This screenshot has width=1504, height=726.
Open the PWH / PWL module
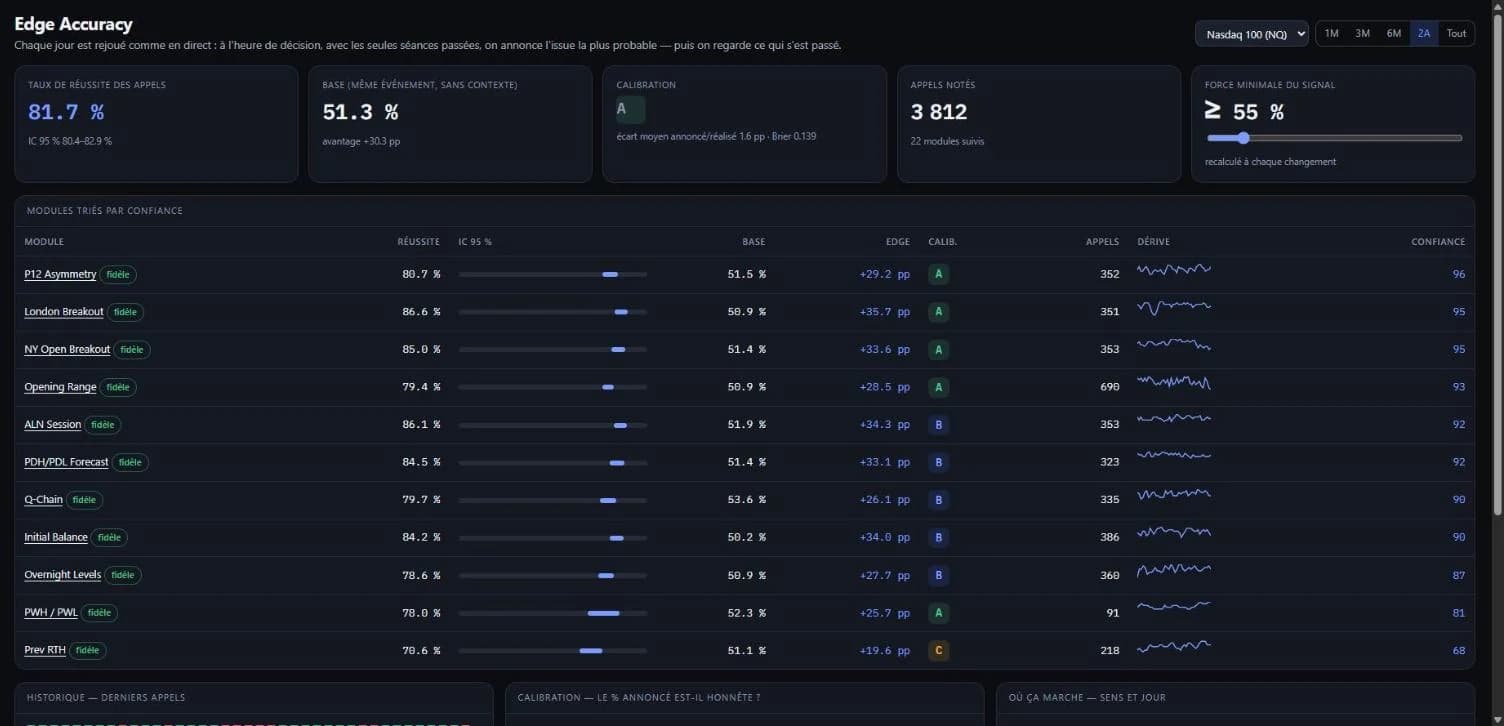[51, 612]
